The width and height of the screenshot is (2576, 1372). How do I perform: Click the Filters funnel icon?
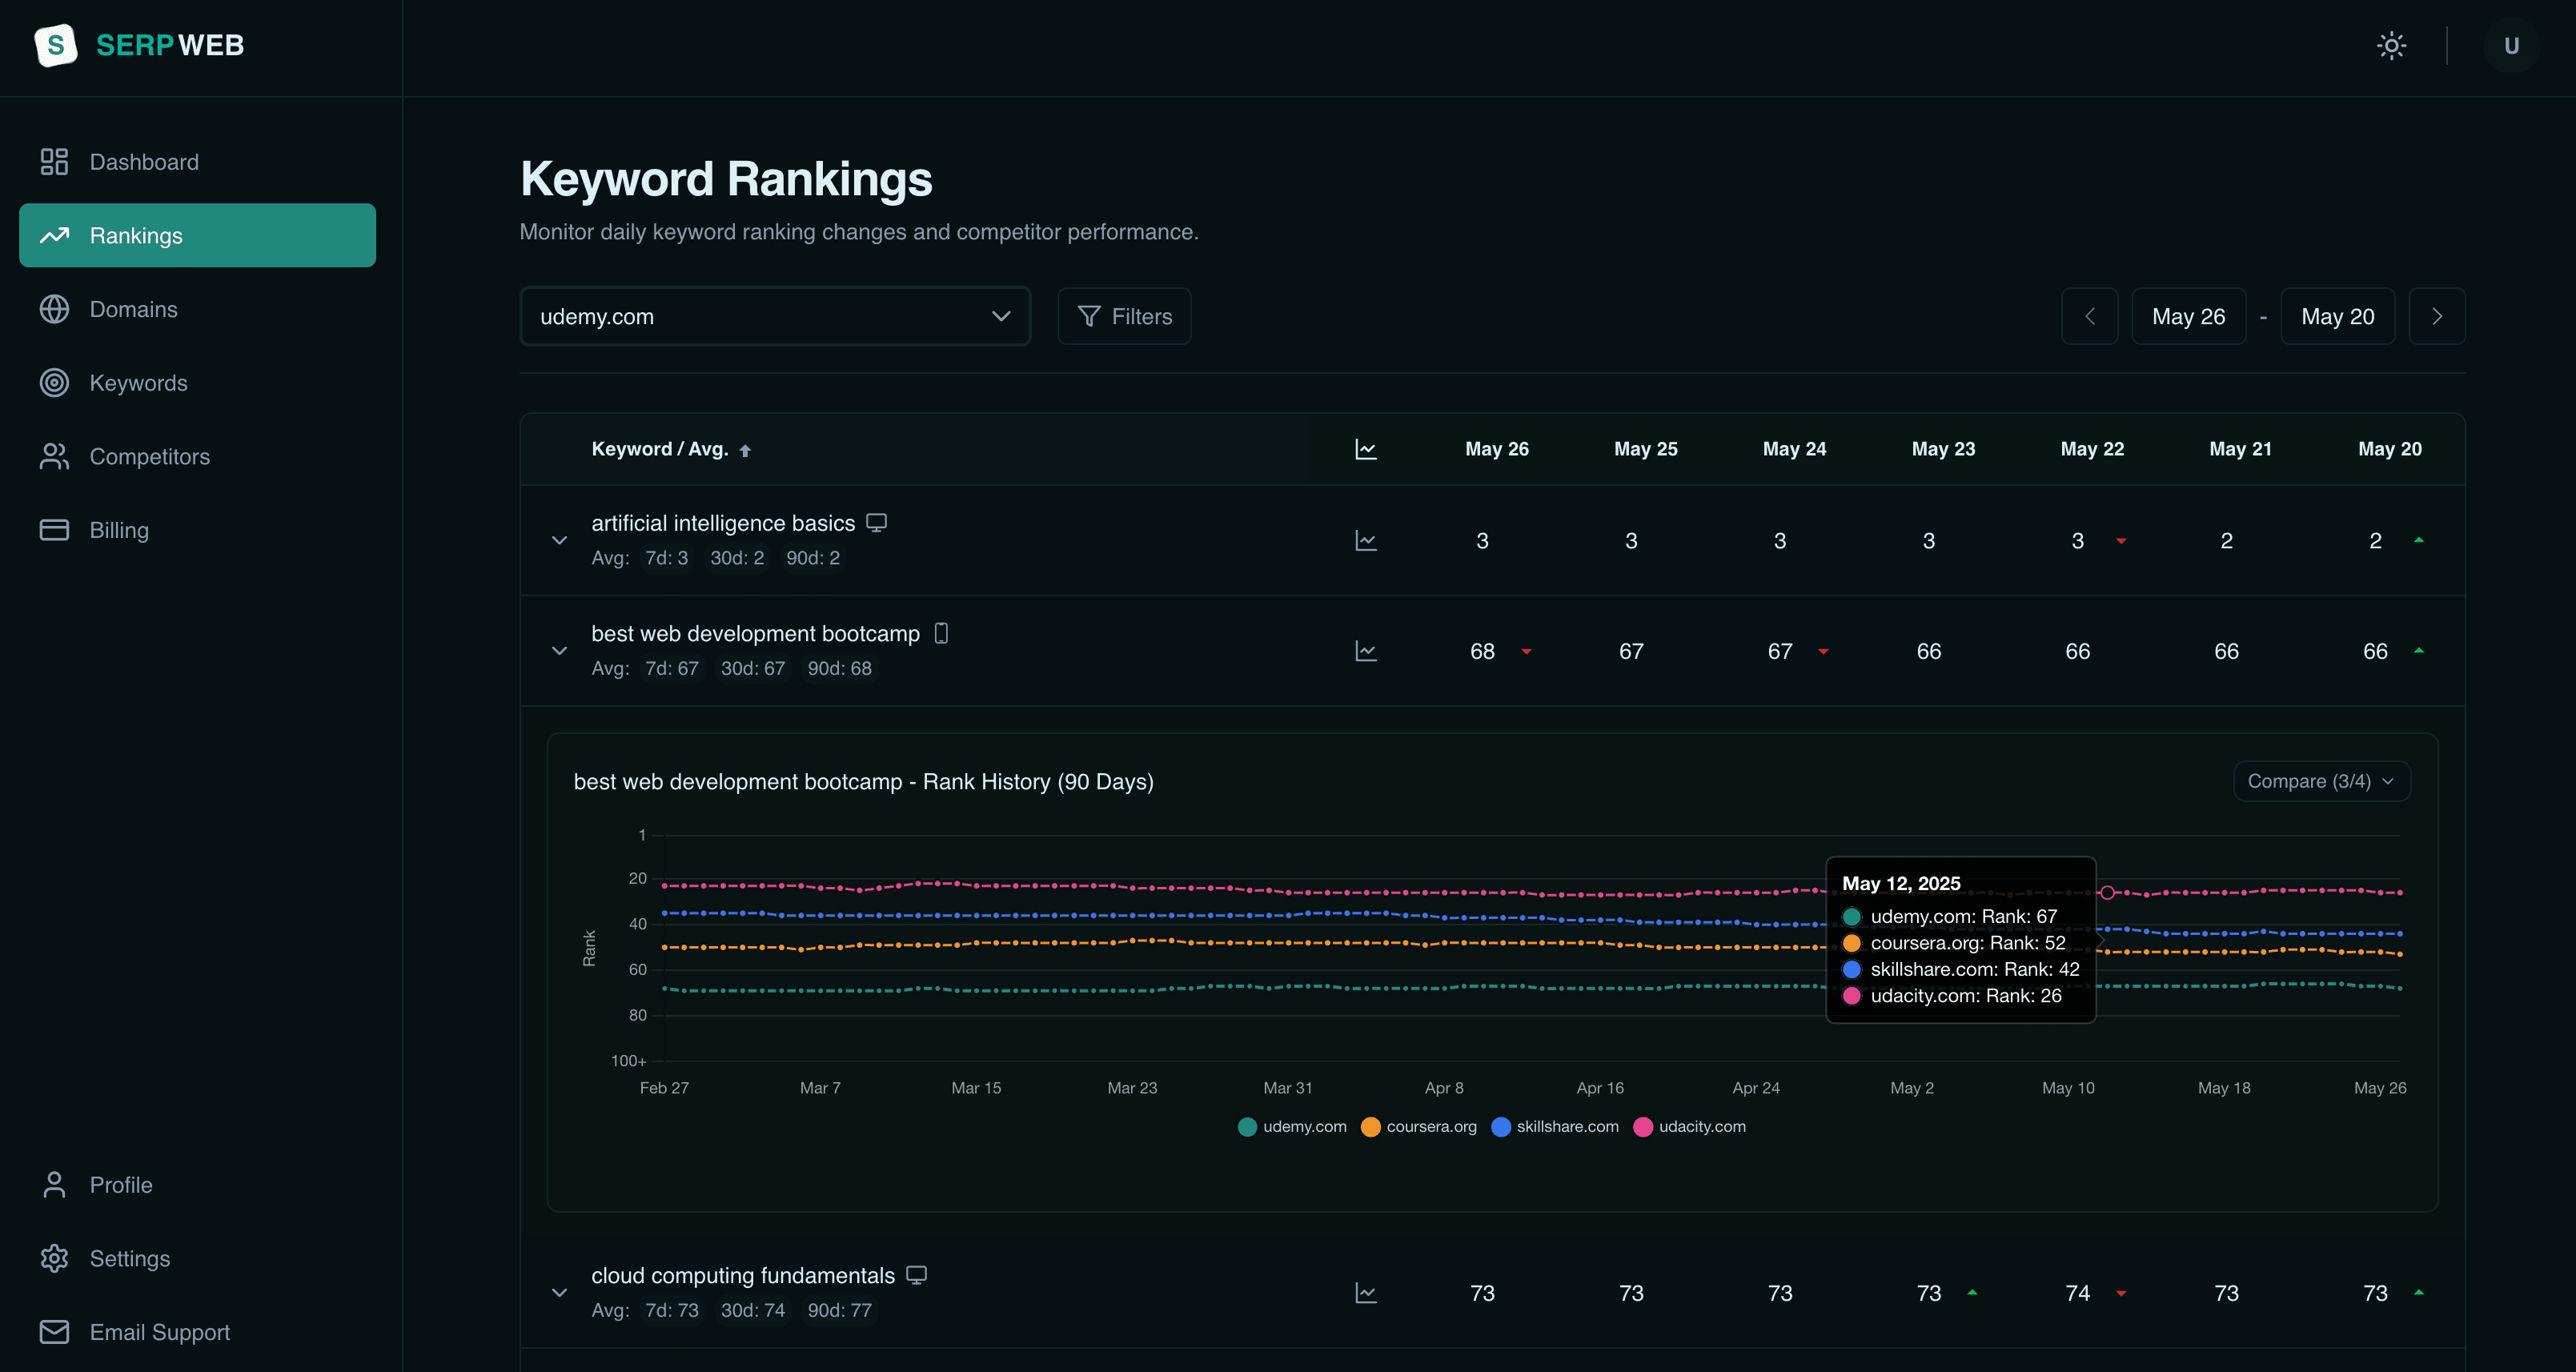coord(1088,317)
